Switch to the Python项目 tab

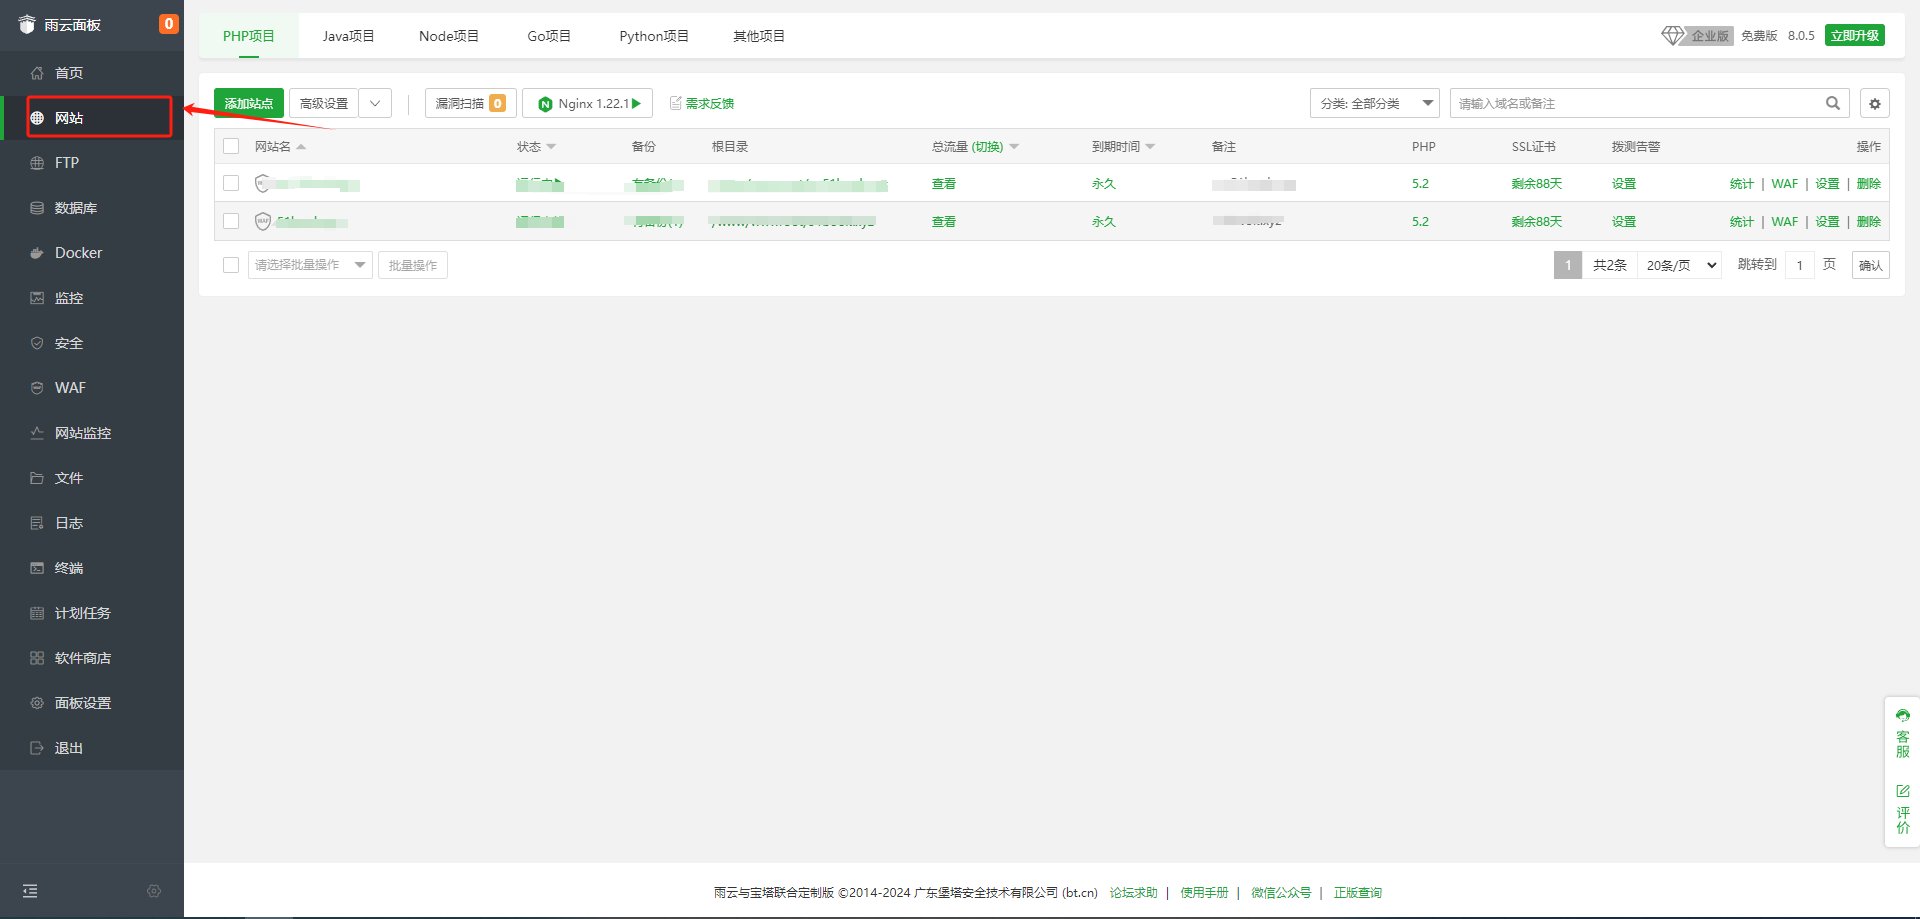(x=653, y=36)
